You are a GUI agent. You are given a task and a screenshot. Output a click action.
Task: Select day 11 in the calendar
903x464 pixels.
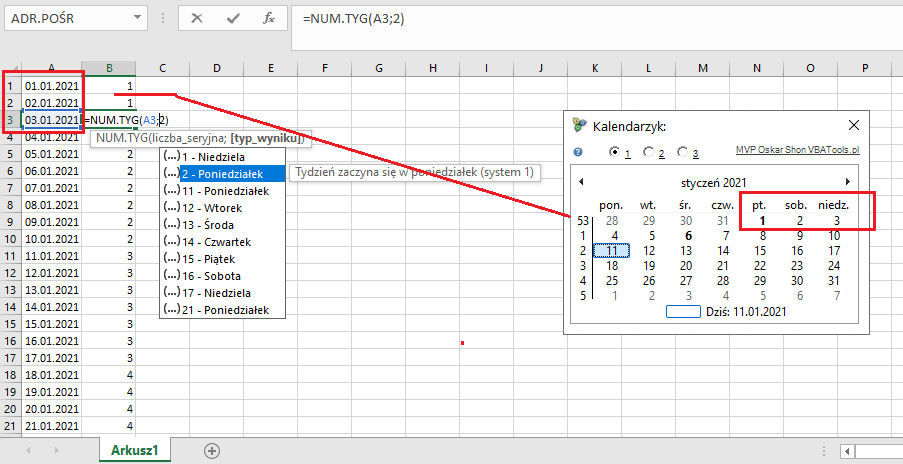tap(612, 250)
